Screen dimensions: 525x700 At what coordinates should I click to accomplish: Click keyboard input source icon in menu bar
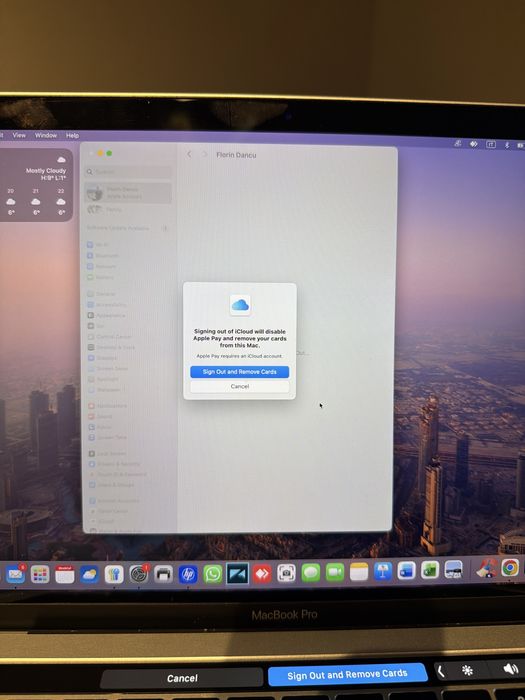[491, 144]
